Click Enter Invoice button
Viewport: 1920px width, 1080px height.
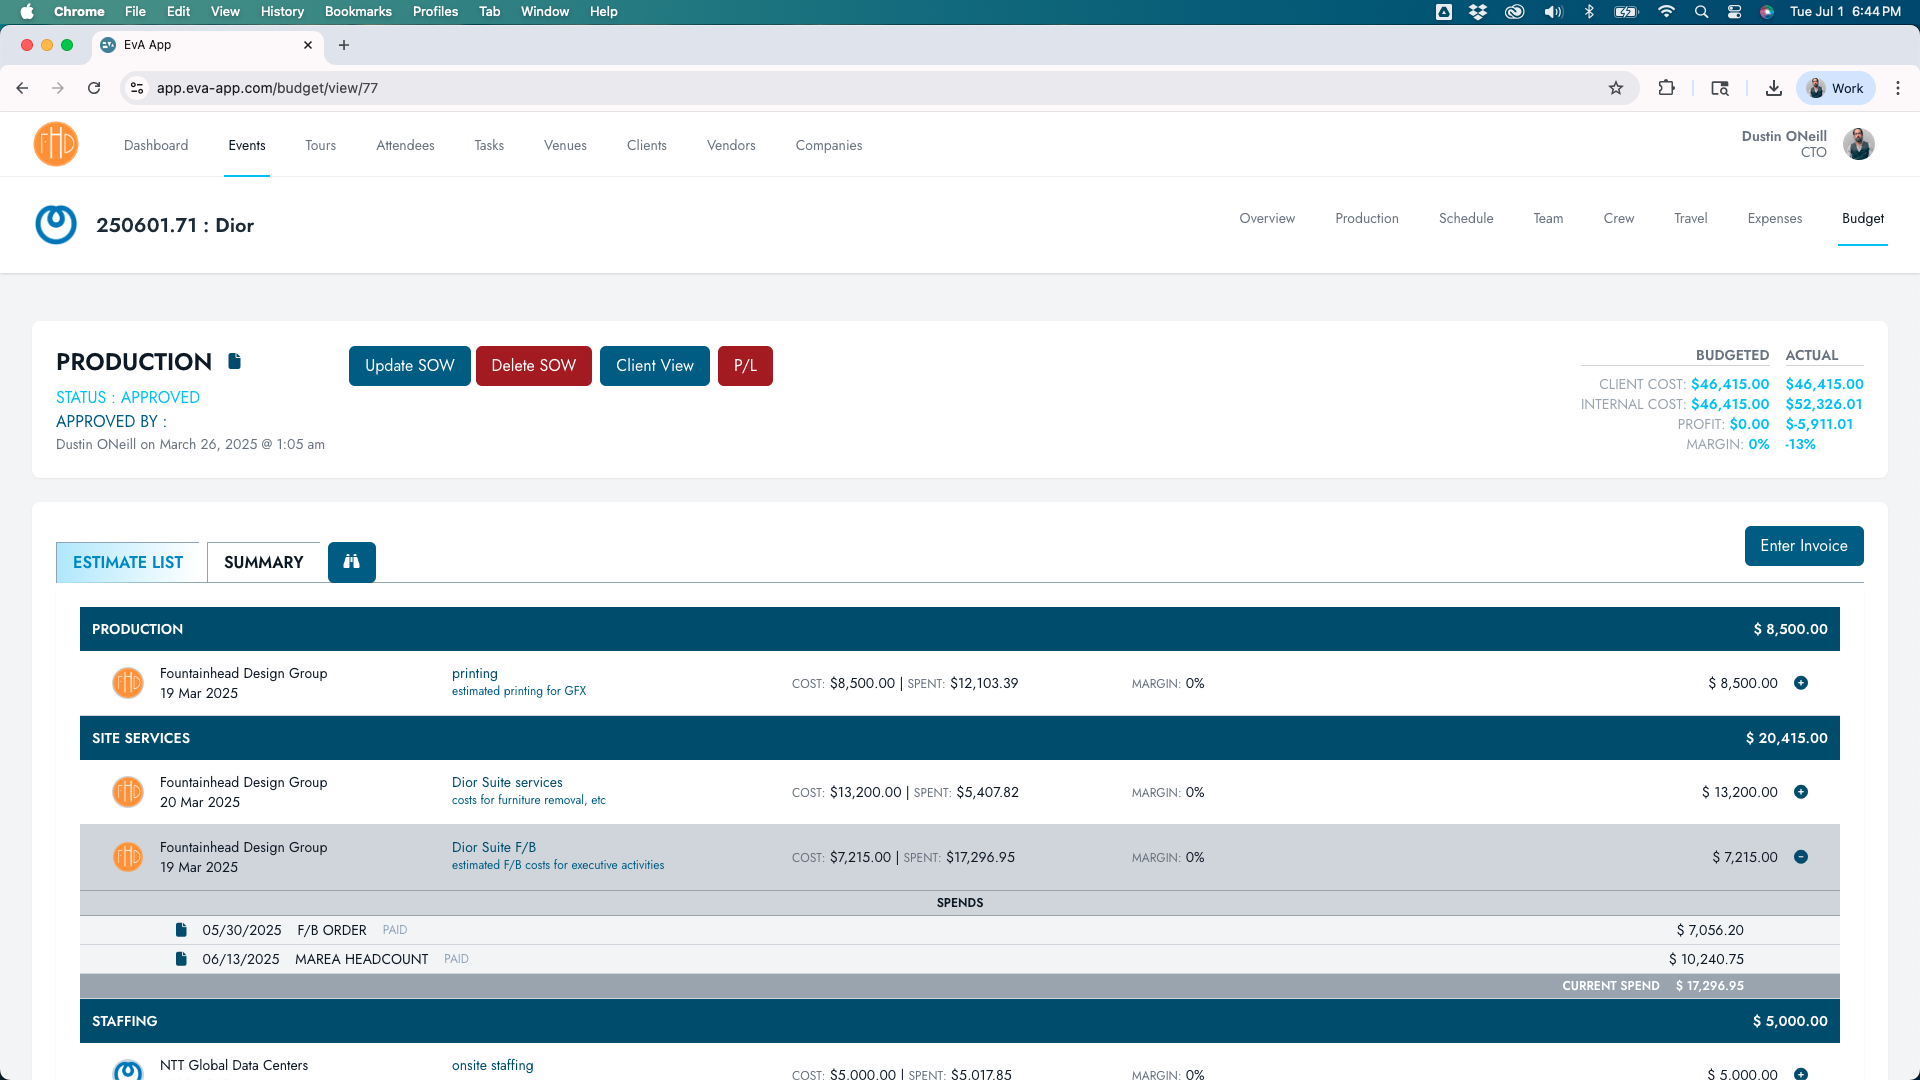click(x=1804, y=546)
